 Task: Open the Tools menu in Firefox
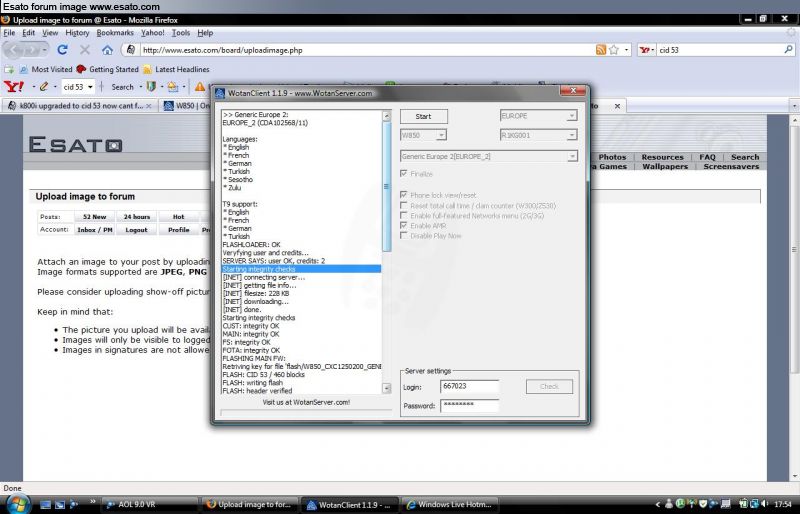tap(181, 33)
